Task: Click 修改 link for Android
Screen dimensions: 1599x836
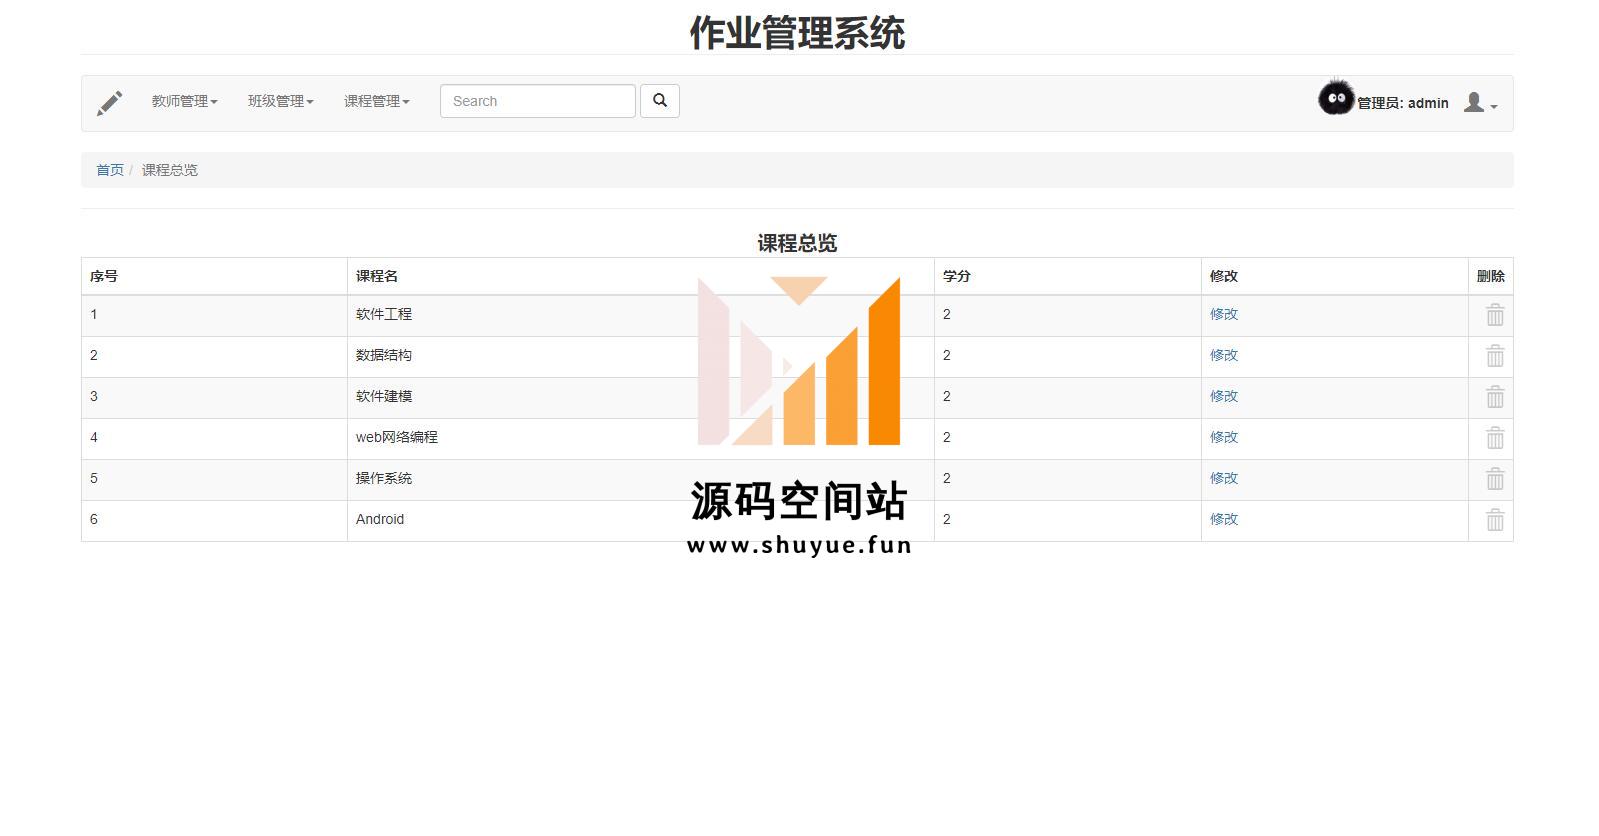Action: click(1224, 519)
